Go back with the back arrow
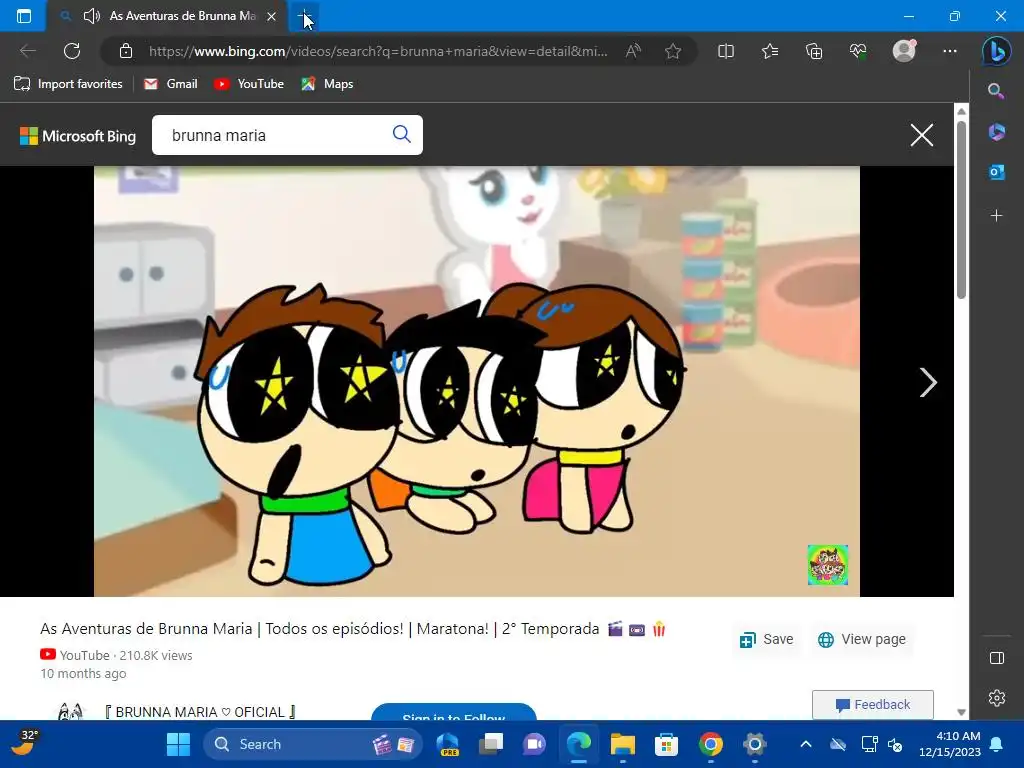1024x768 pixels. (x=27, y=51)
